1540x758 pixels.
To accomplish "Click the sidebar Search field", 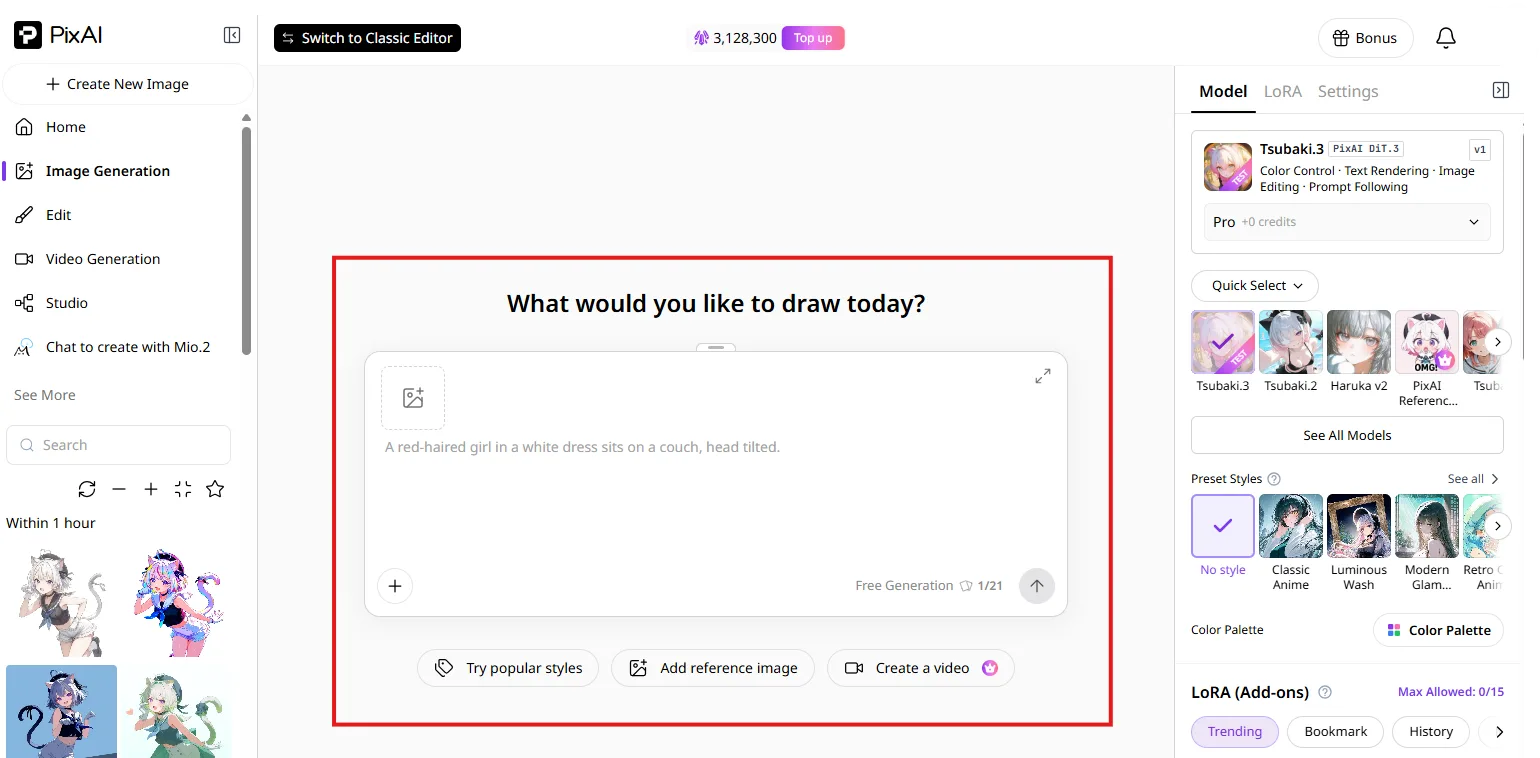I will (118, 445).
